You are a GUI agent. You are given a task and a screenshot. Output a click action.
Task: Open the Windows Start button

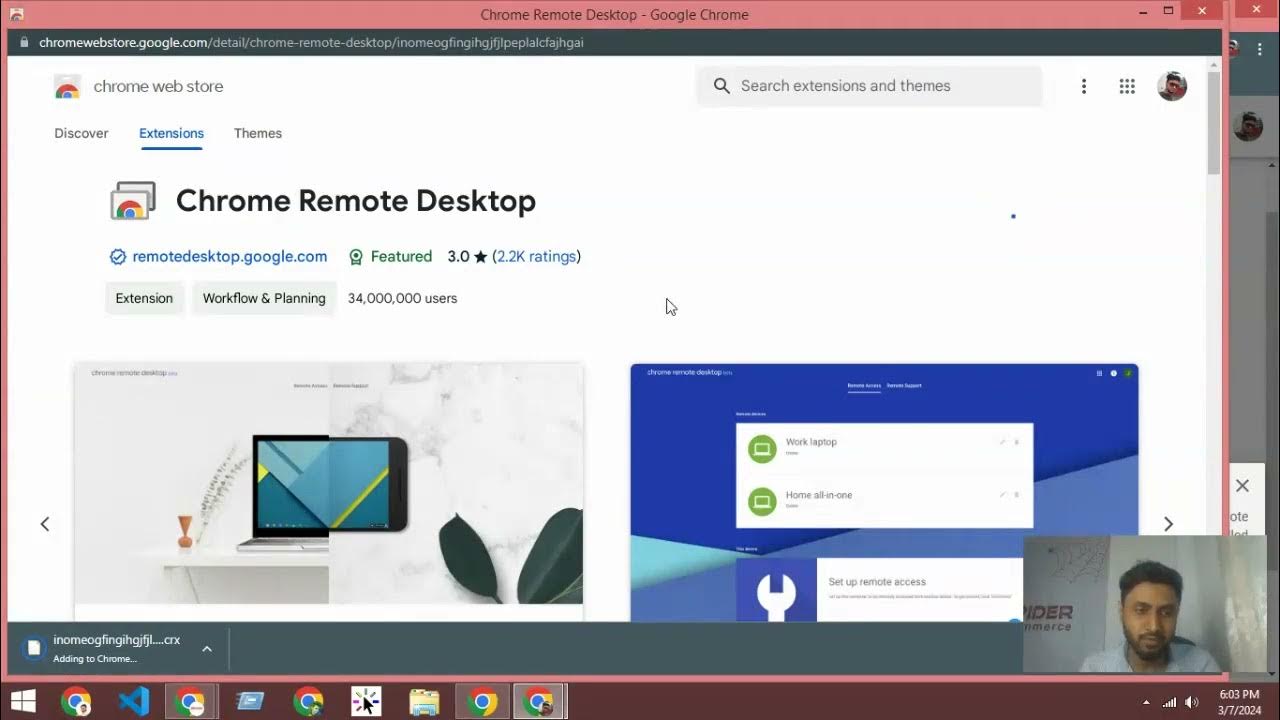23,702
